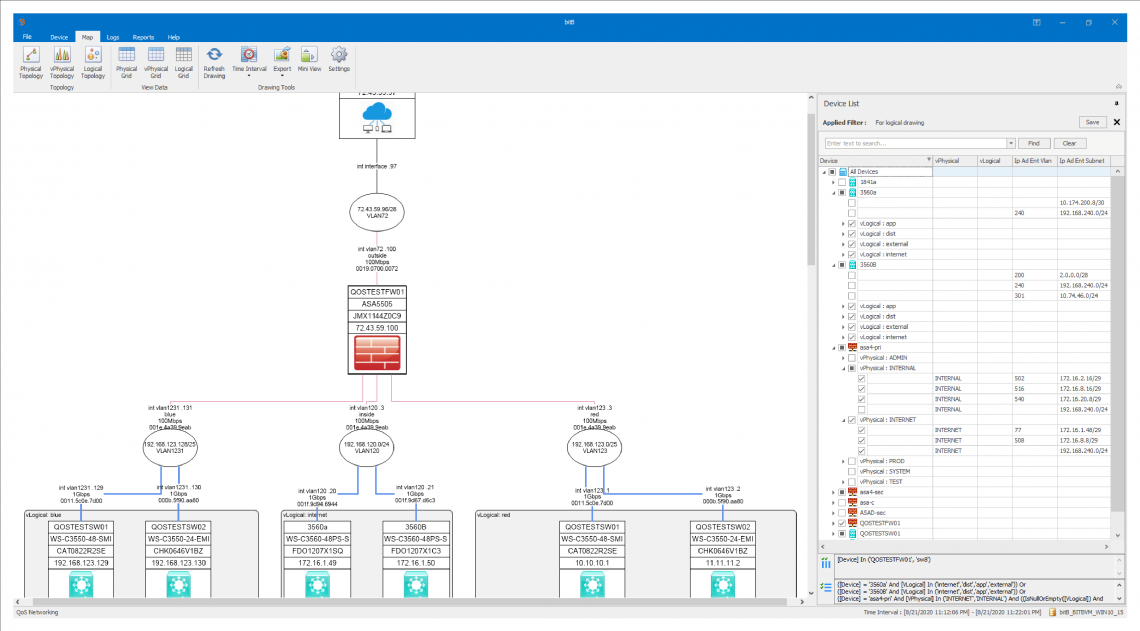
Task: Show the Physical Grid data
Action: (127, 63)
